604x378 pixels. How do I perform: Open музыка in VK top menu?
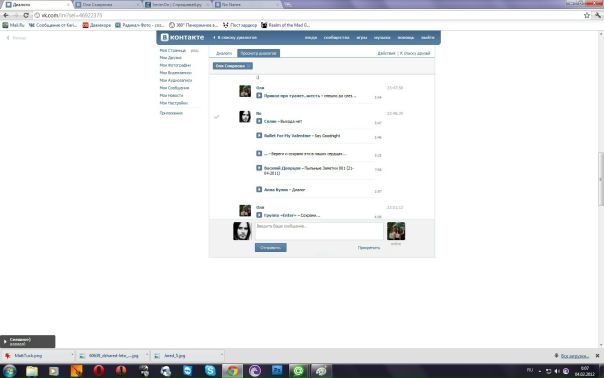382,37
